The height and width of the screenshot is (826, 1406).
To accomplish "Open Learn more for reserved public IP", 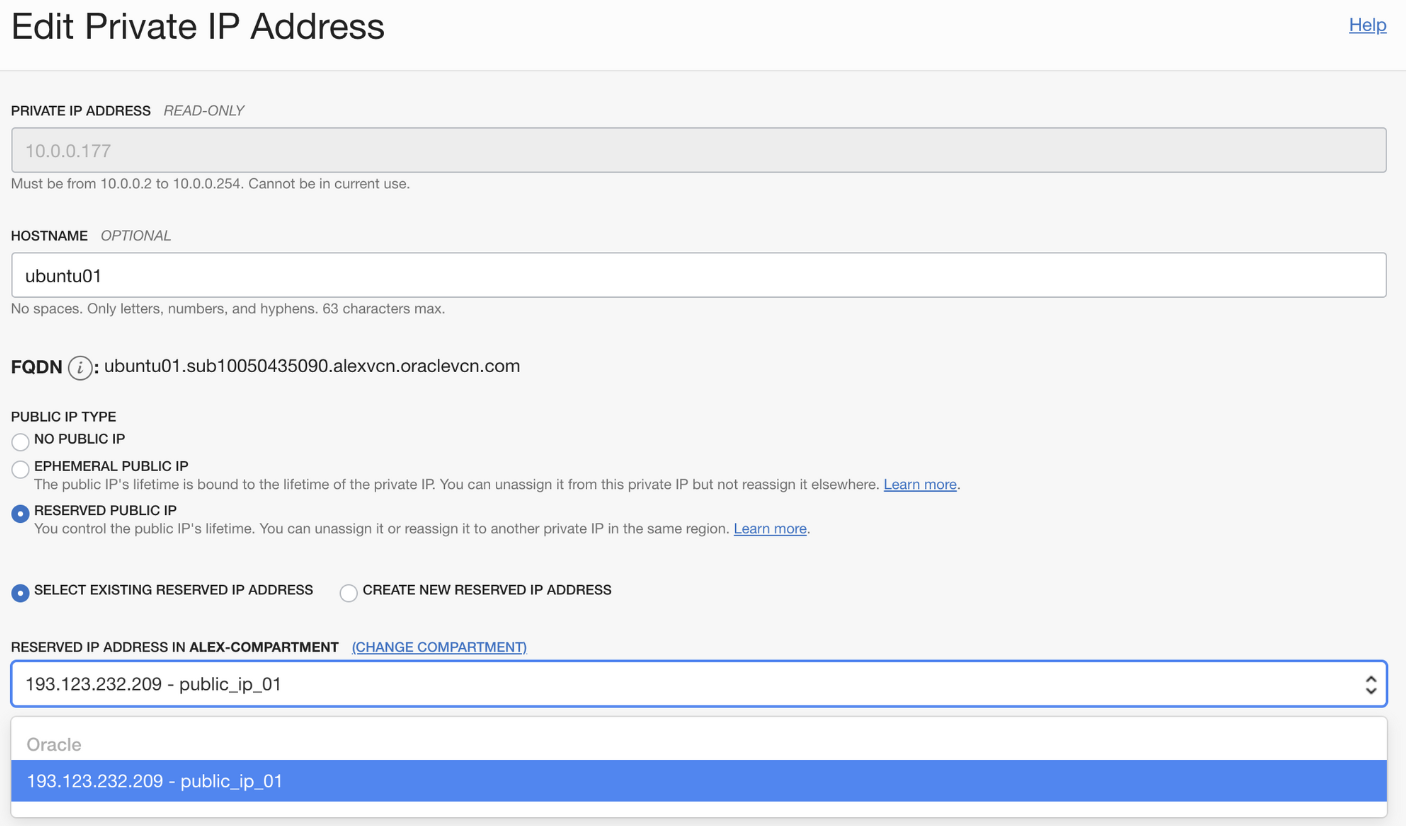I will click(x=770, y=528).
